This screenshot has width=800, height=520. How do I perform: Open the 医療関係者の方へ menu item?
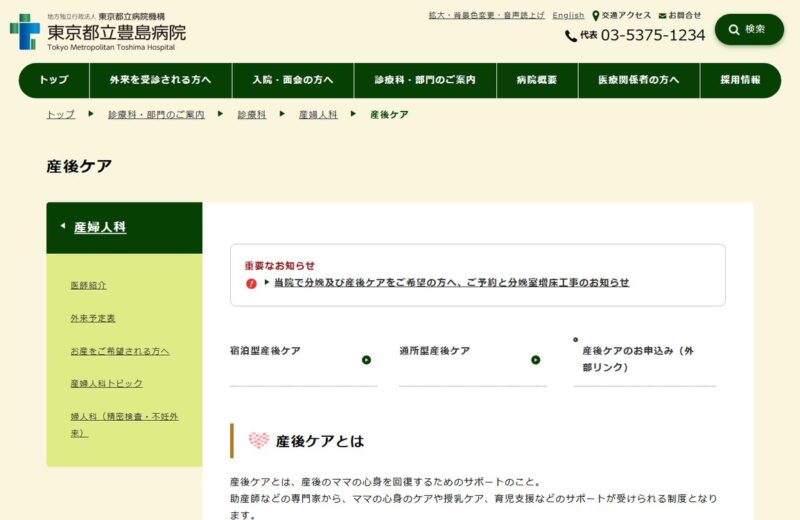tap(639, 80)
